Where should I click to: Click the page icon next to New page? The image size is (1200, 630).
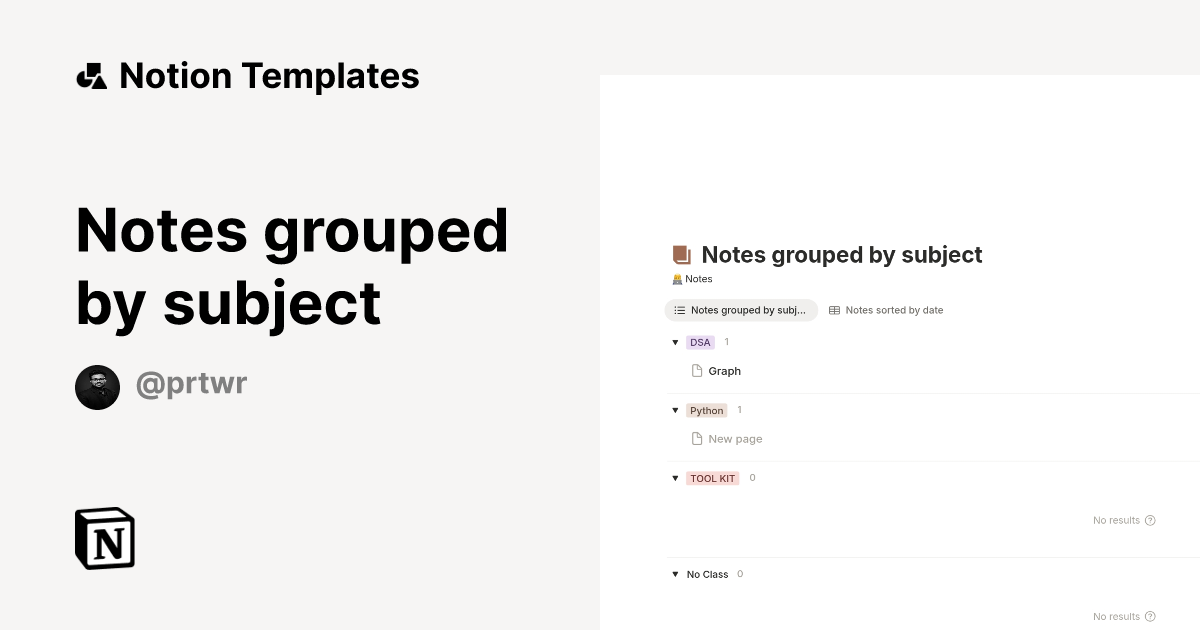tap(696, 438)
